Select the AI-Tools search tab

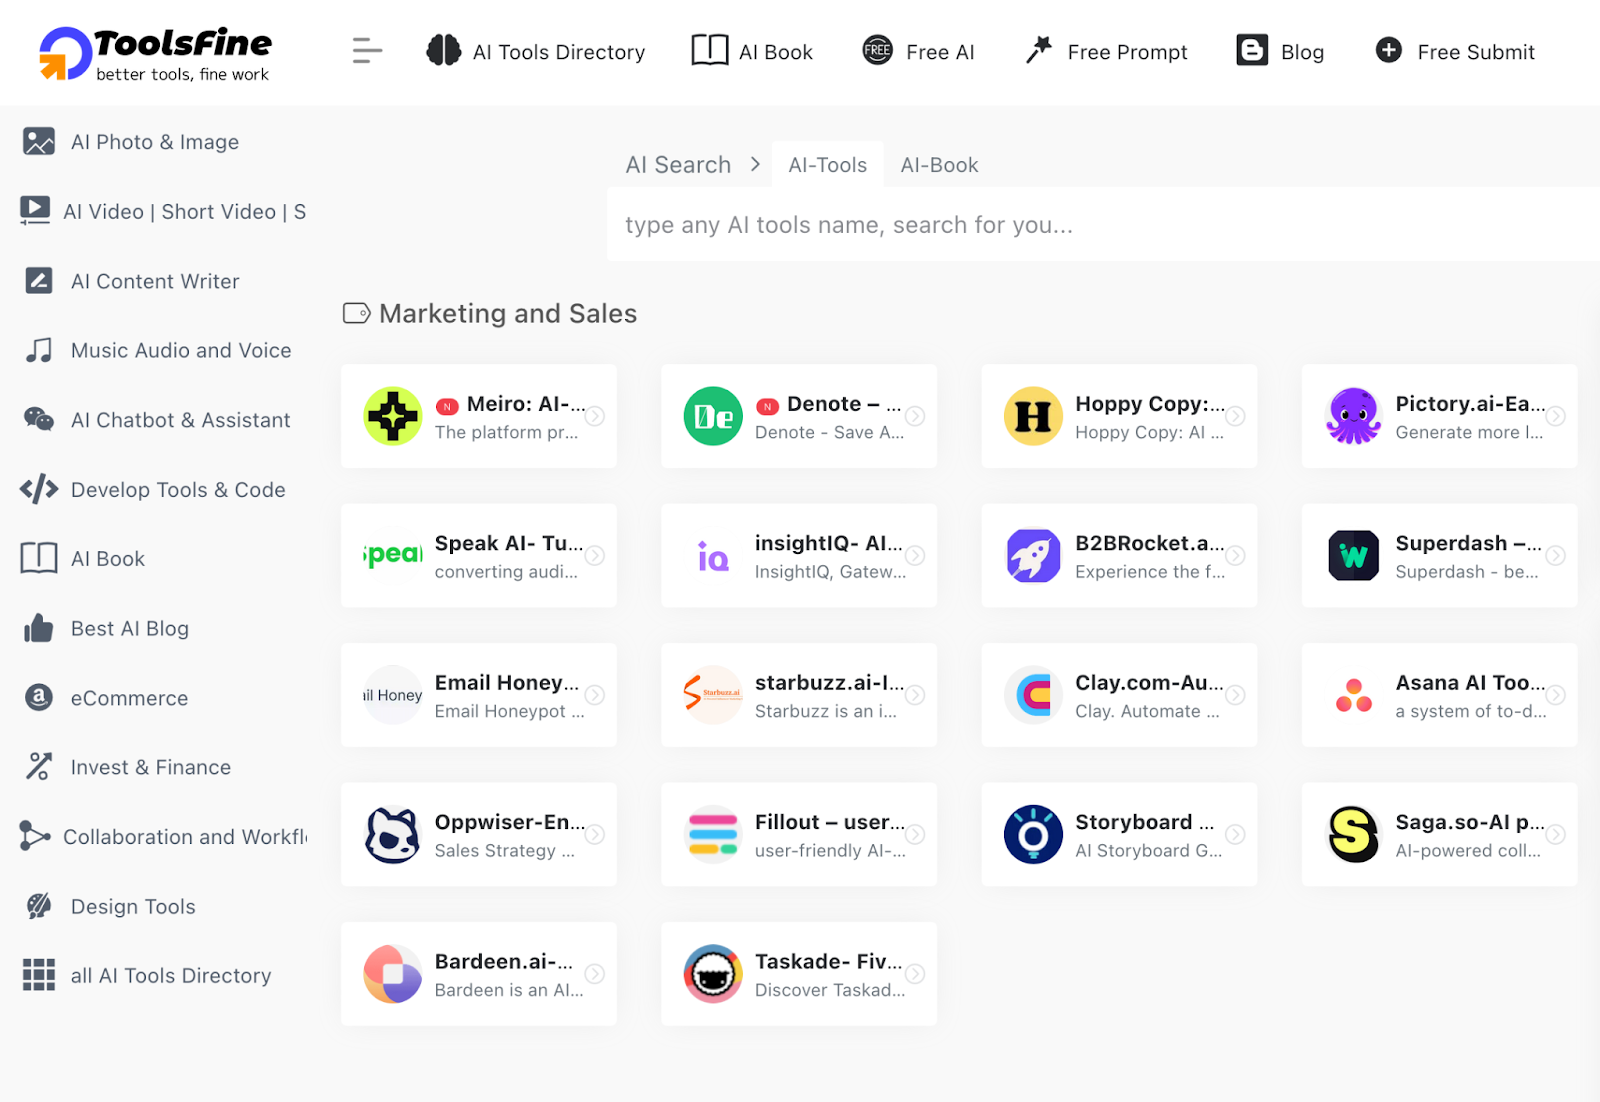pos(828,165)
